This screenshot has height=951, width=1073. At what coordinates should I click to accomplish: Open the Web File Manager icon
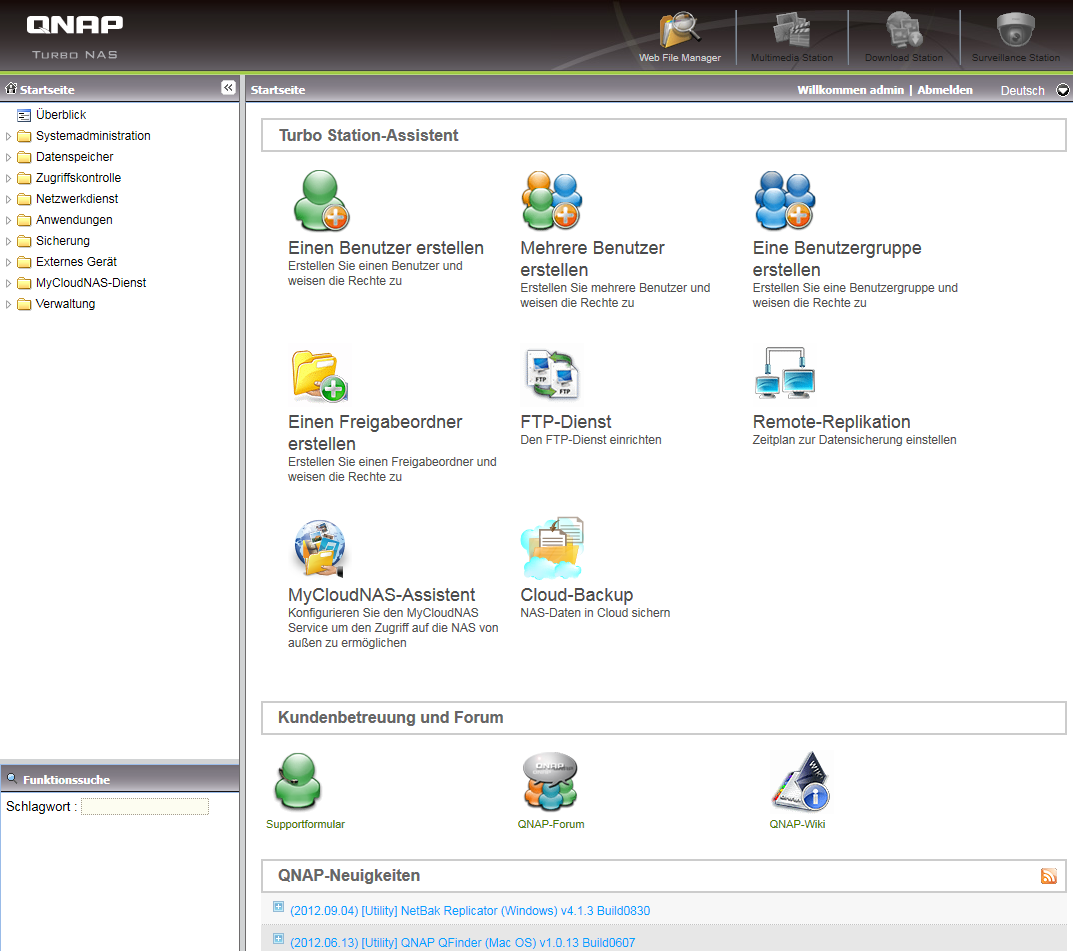(680, 30)
